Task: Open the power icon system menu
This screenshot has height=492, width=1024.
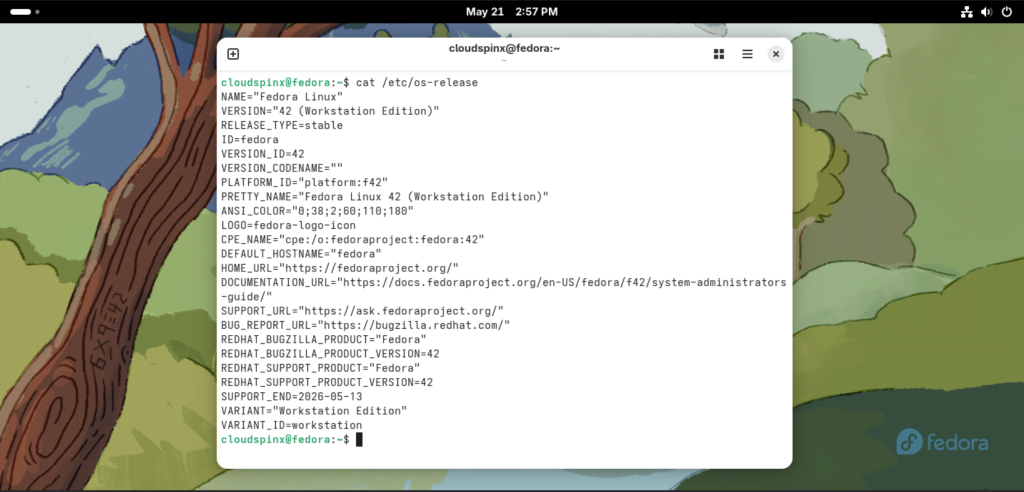Action: point(1006,12)
